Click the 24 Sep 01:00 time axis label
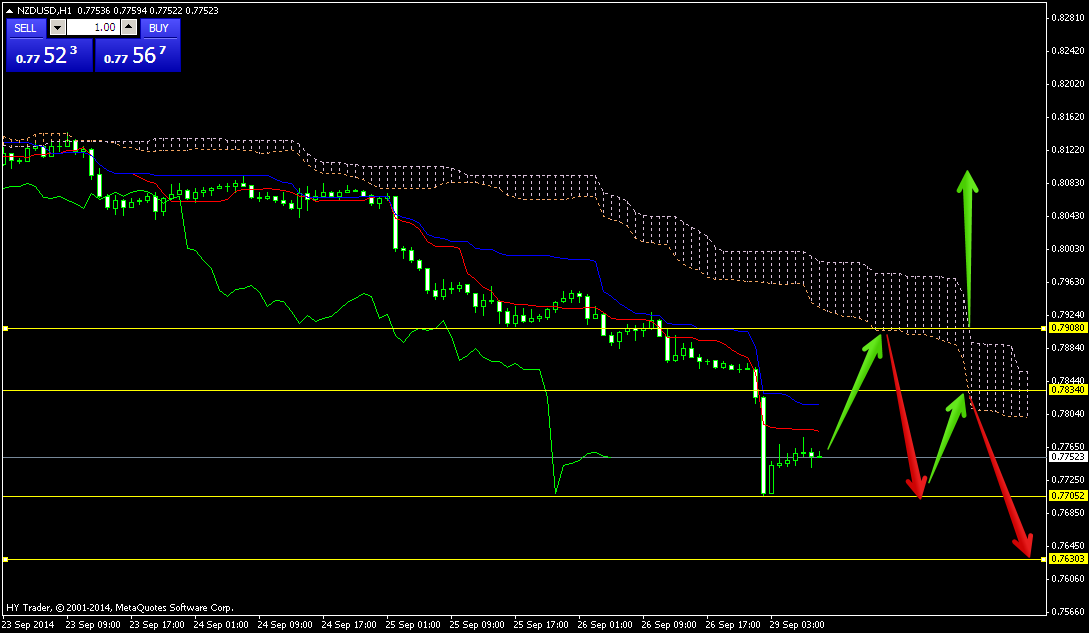1089x633 pixels. pos(221,625)
